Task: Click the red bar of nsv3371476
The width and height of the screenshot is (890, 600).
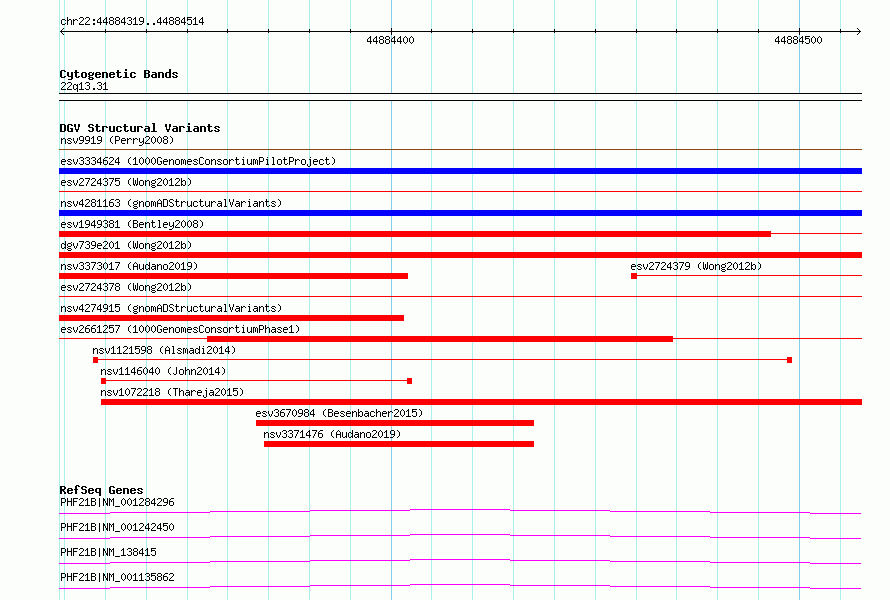Action: (x=399, y=444)
